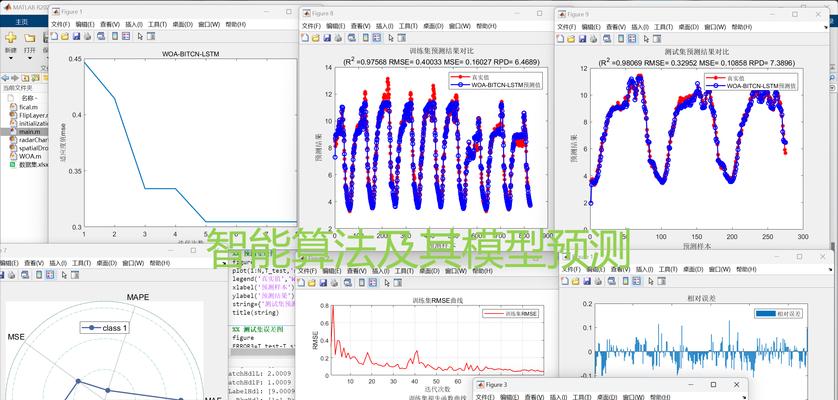This screenshot has width=838, height=400.
Task: Open Property Inspector icon in Figure 1
Action: pos(151,36)
